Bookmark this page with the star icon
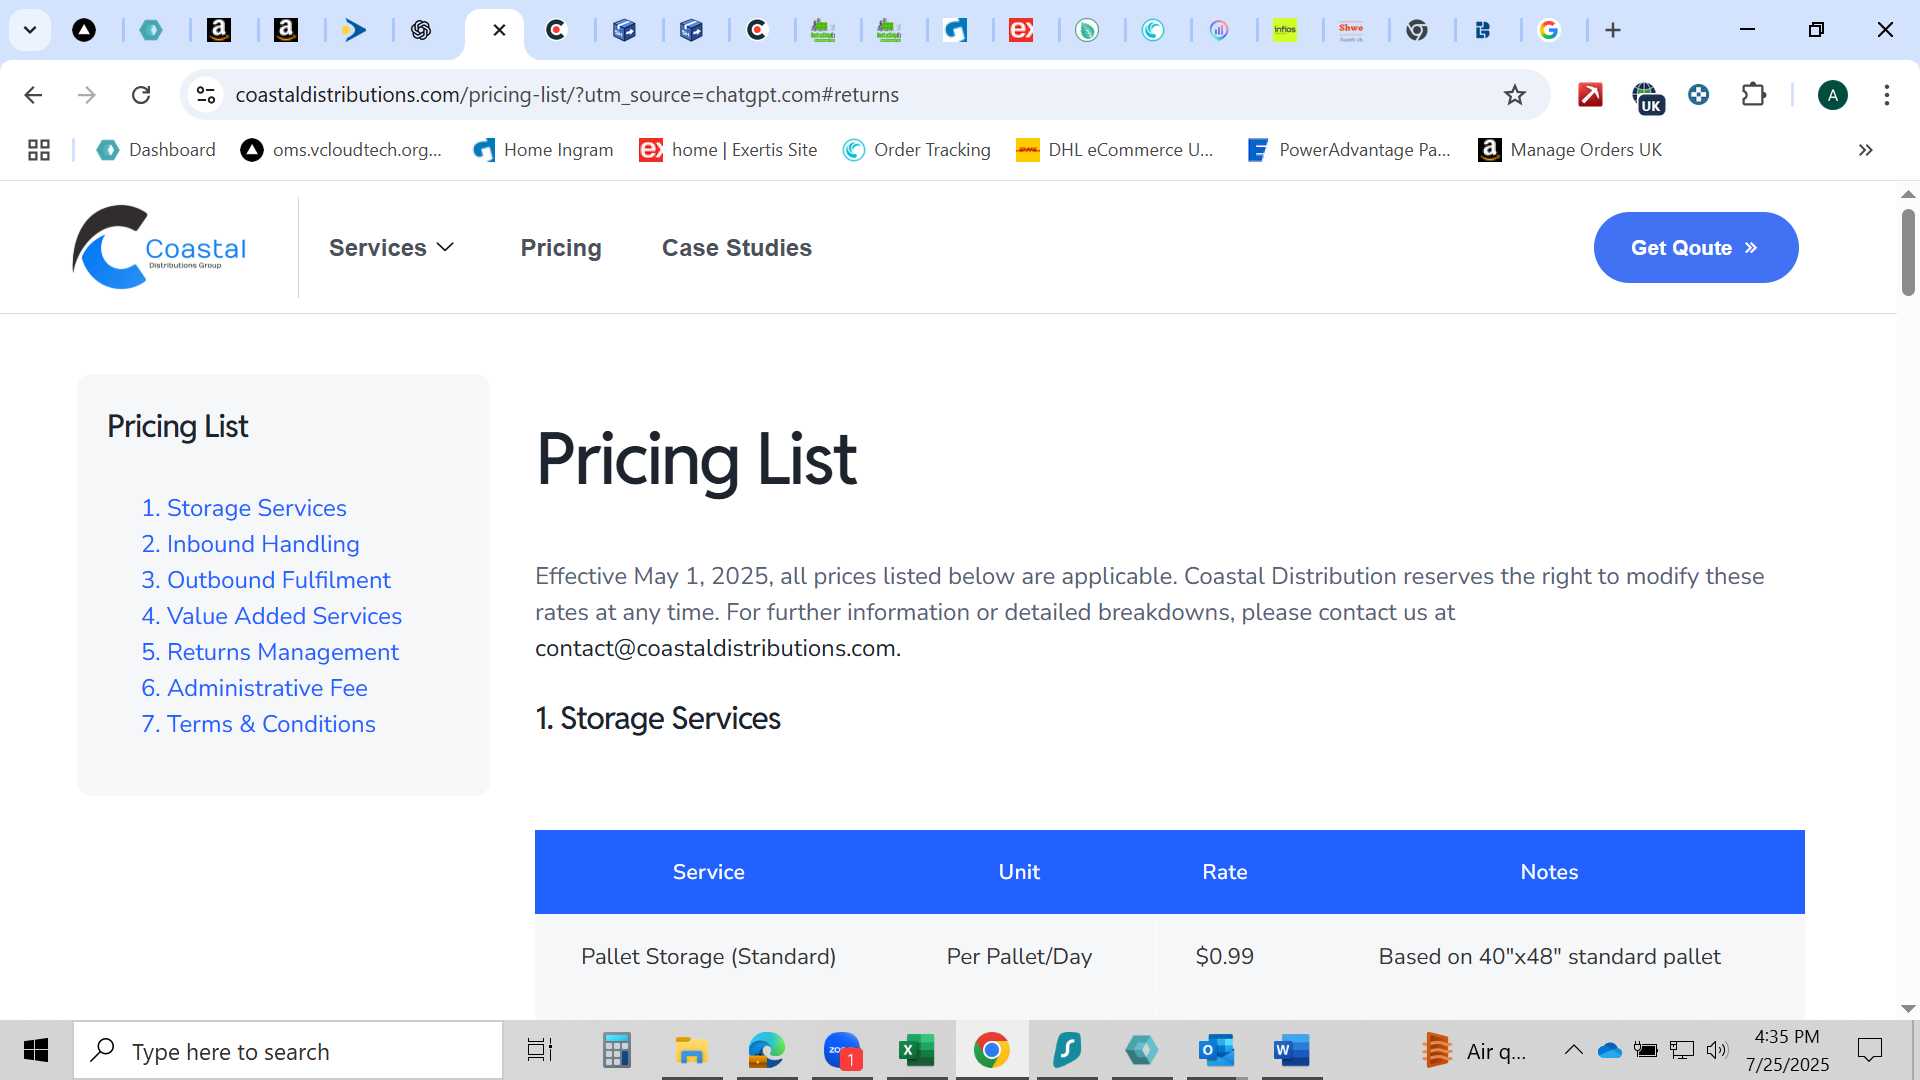 pos(1515,95)
